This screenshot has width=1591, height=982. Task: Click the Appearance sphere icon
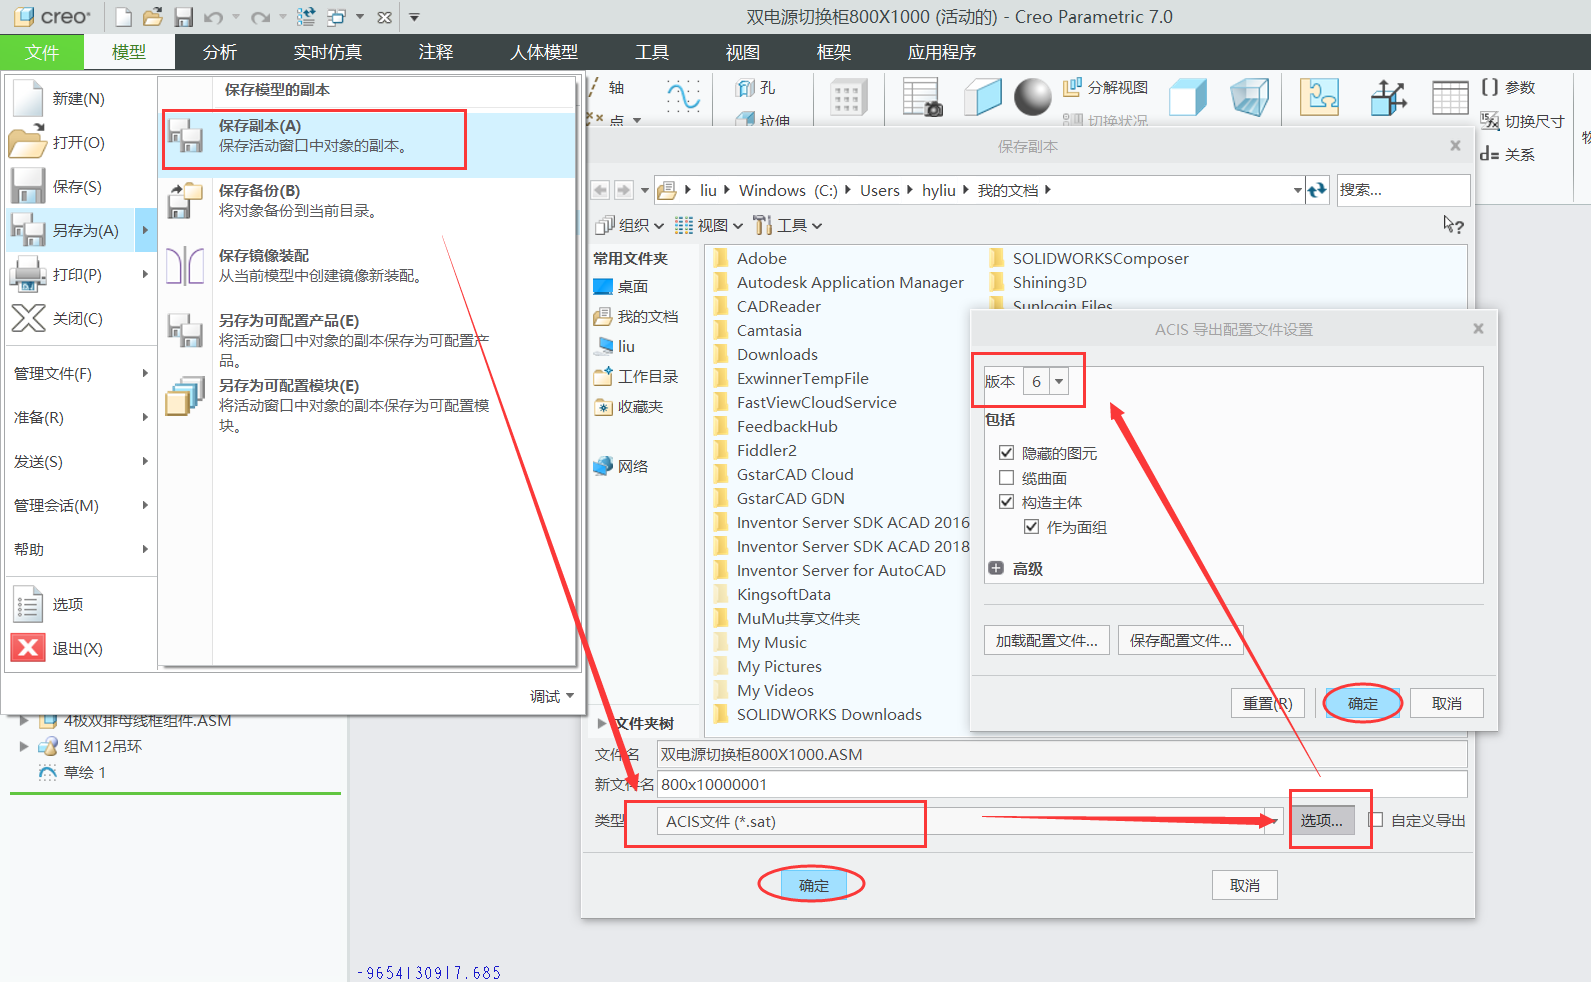pos(1033,97)
